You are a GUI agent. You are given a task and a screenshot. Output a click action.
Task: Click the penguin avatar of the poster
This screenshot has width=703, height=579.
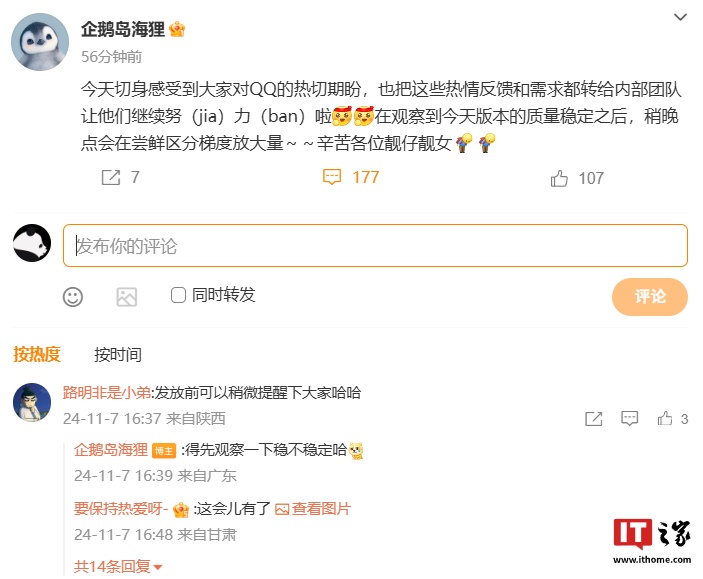click(x=40, y=42)
